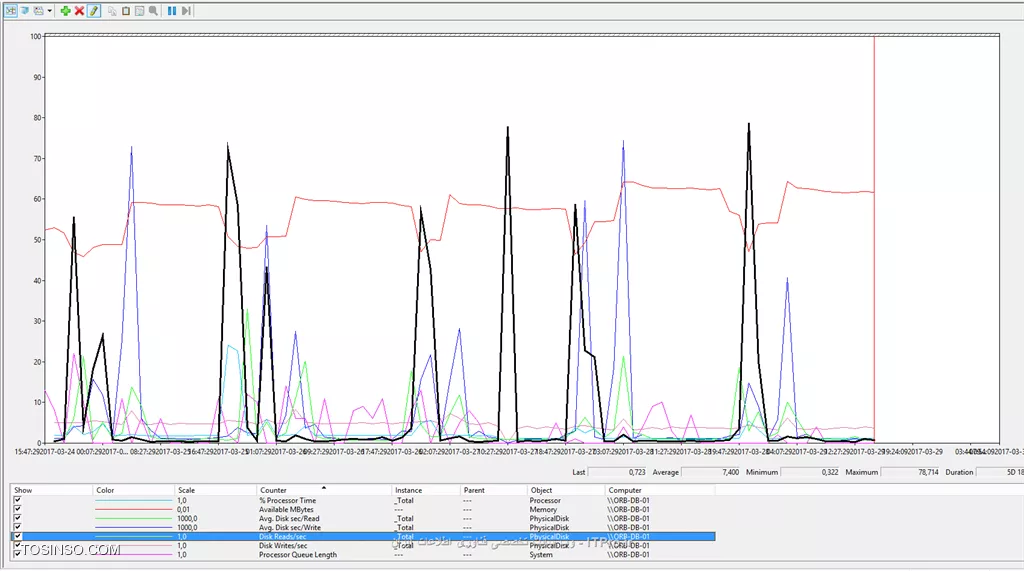
Task: Click the cyan color line of % Processor Time
Action: pyautogui.click(x=134, y=500)
